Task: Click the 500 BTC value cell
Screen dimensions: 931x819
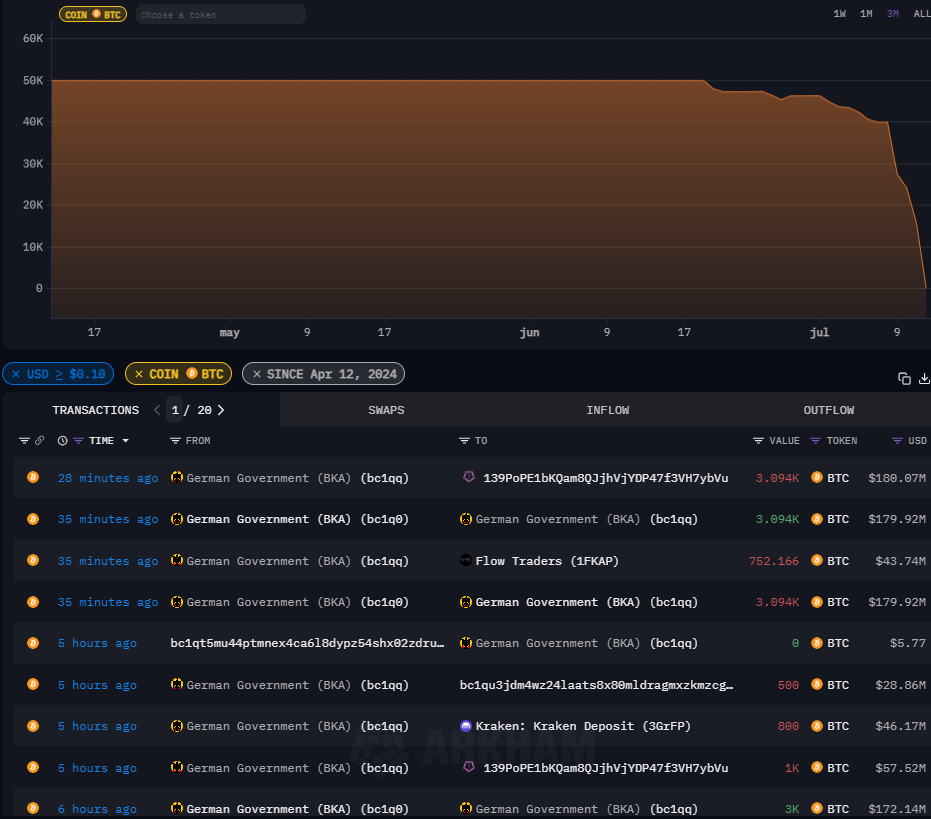Action: pyautogui.click(x=788, y=685)
